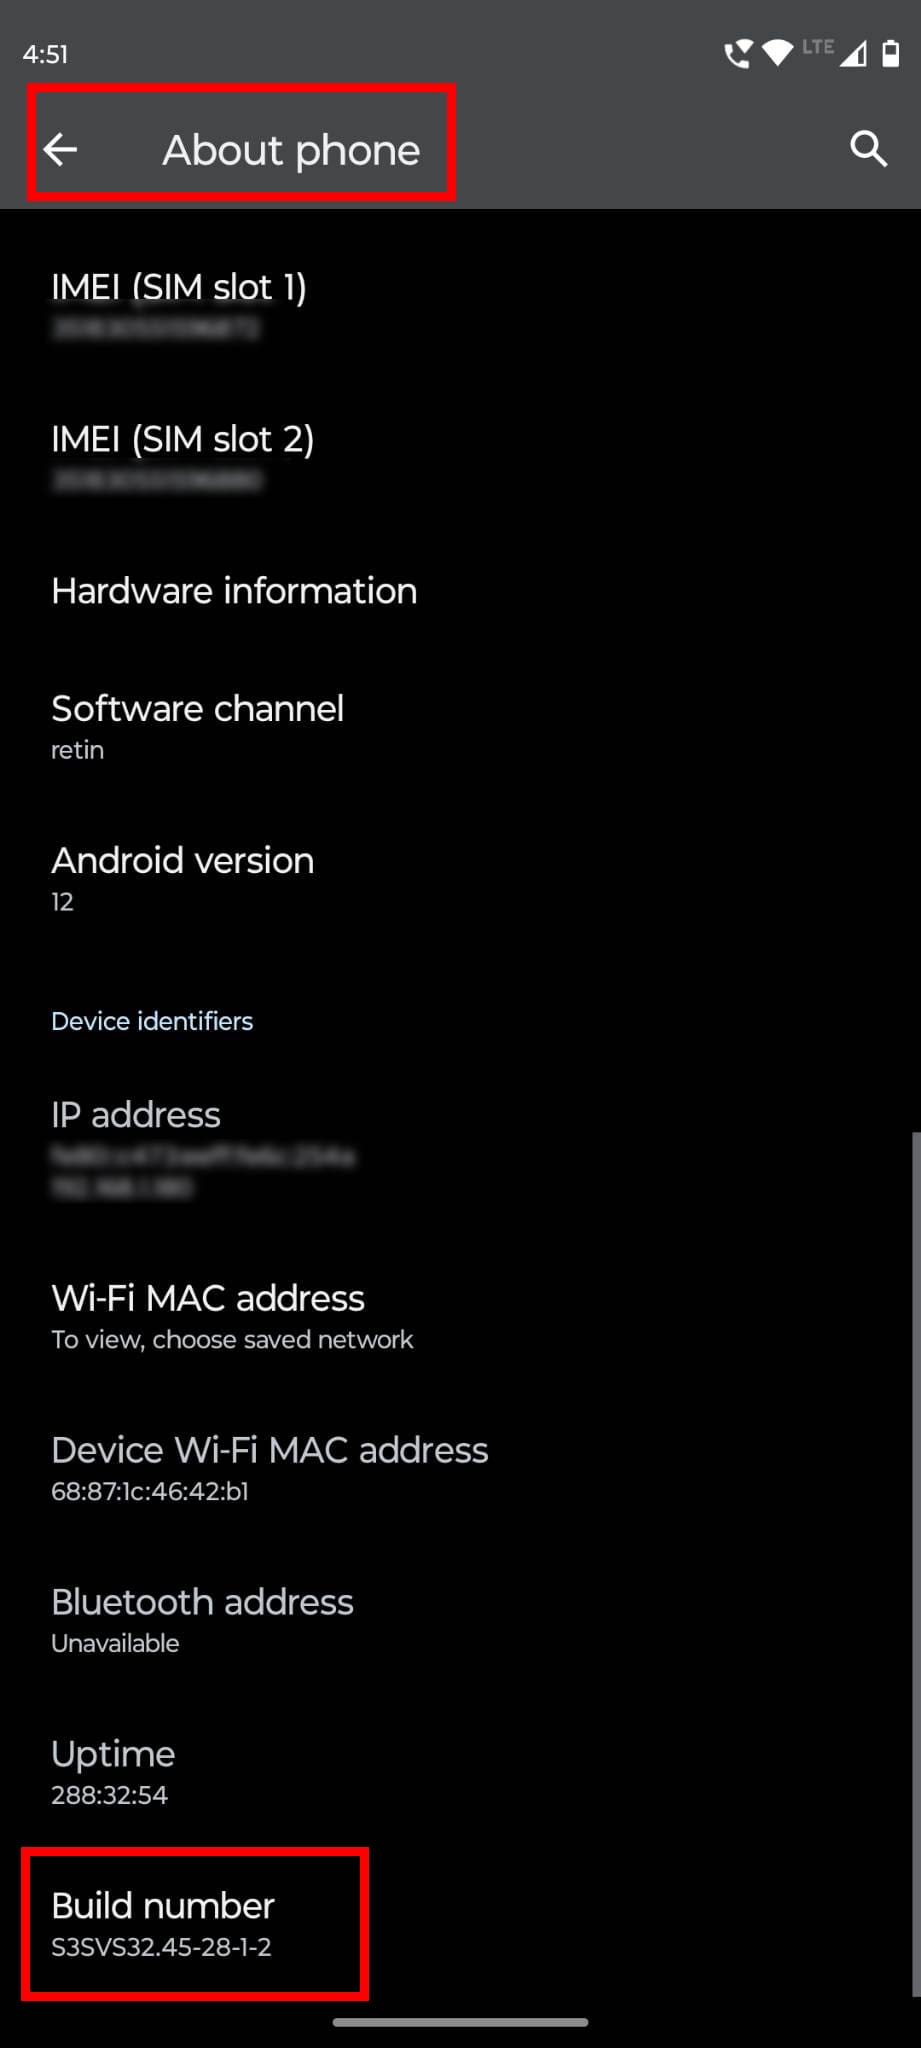Tap the back arrow icon

pyautogui.click(x=61, y=150)
